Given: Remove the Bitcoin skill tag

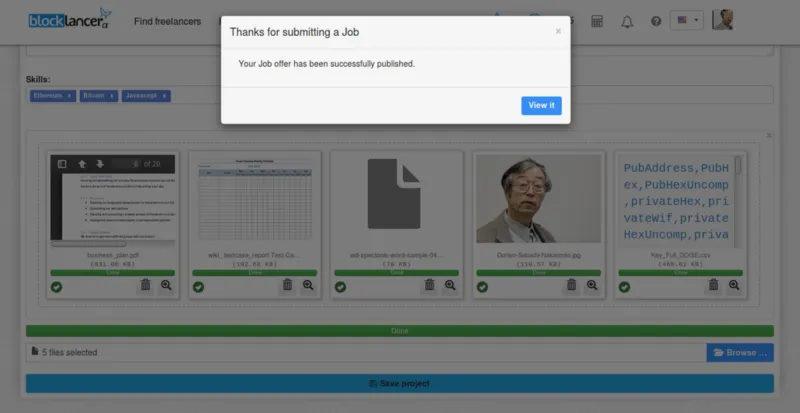Looking at the screenshot, I should [111, 96].
